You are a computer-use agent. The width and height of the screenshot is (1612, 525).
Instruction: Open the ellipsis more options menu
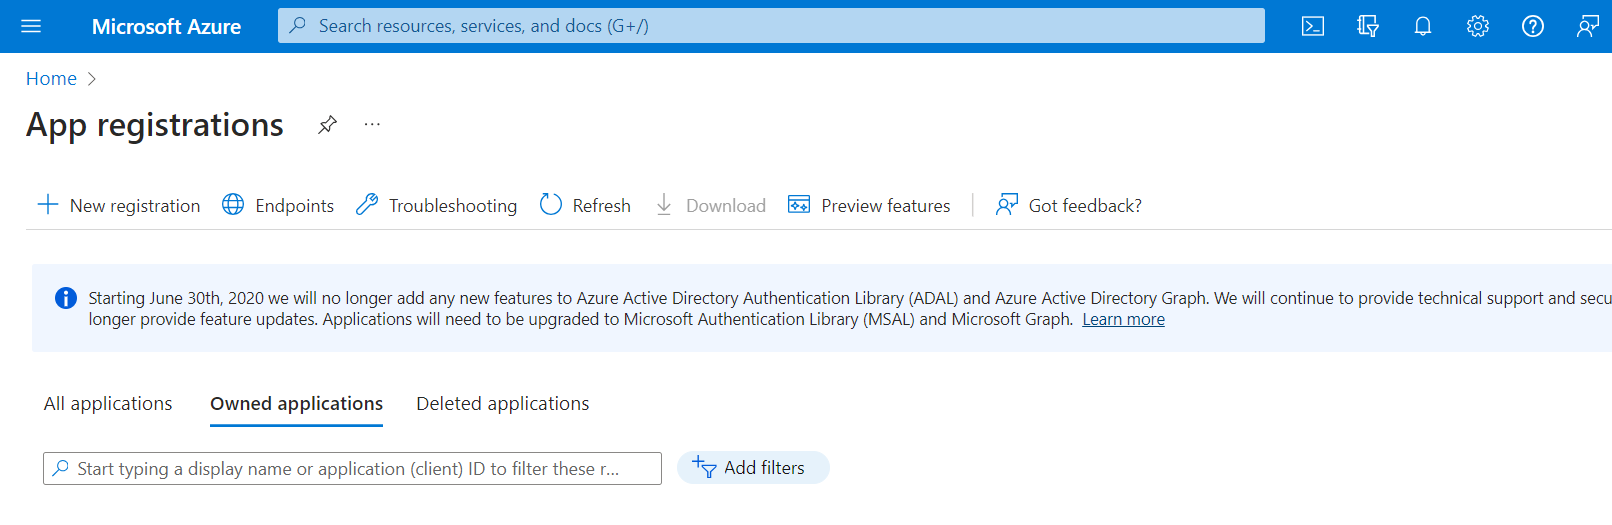click(x=372, y=125)
